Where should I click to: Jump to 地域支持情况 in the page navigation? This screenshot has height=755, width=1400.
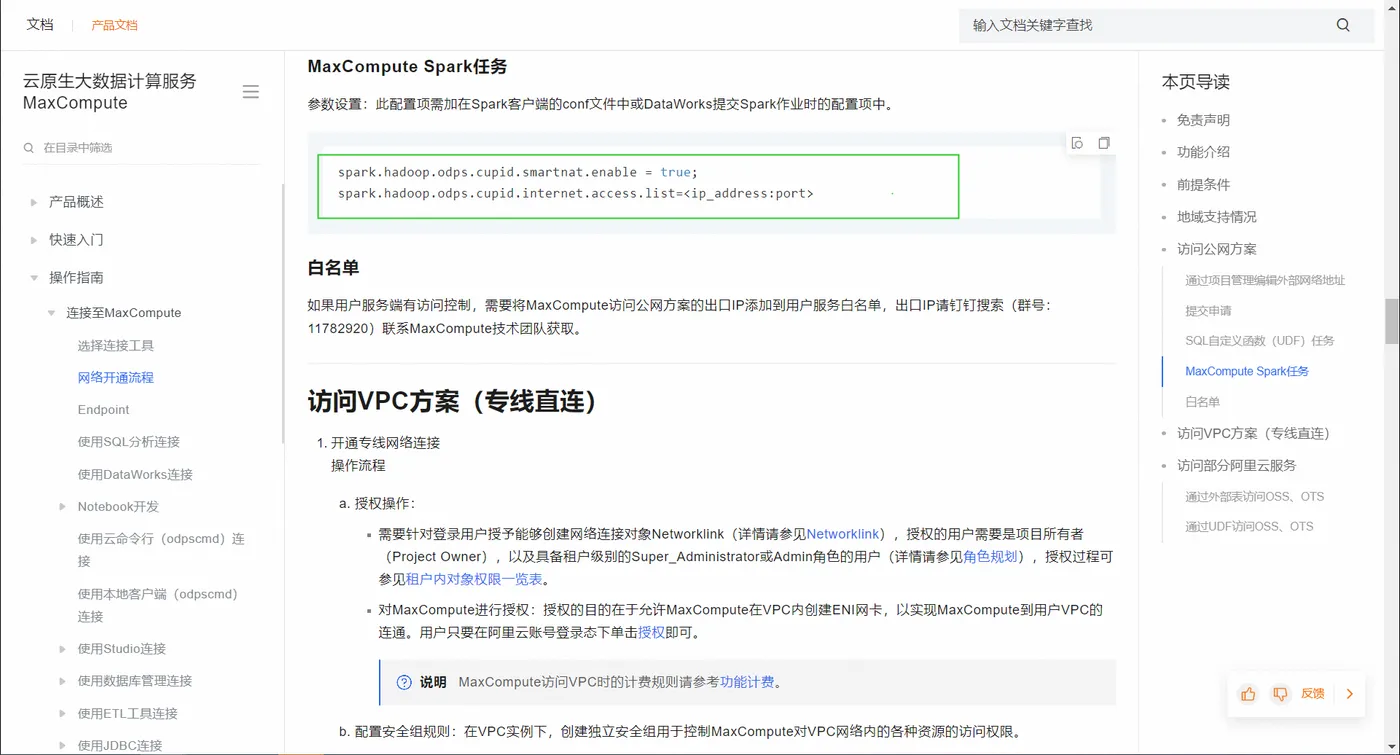pos(1217,217)
